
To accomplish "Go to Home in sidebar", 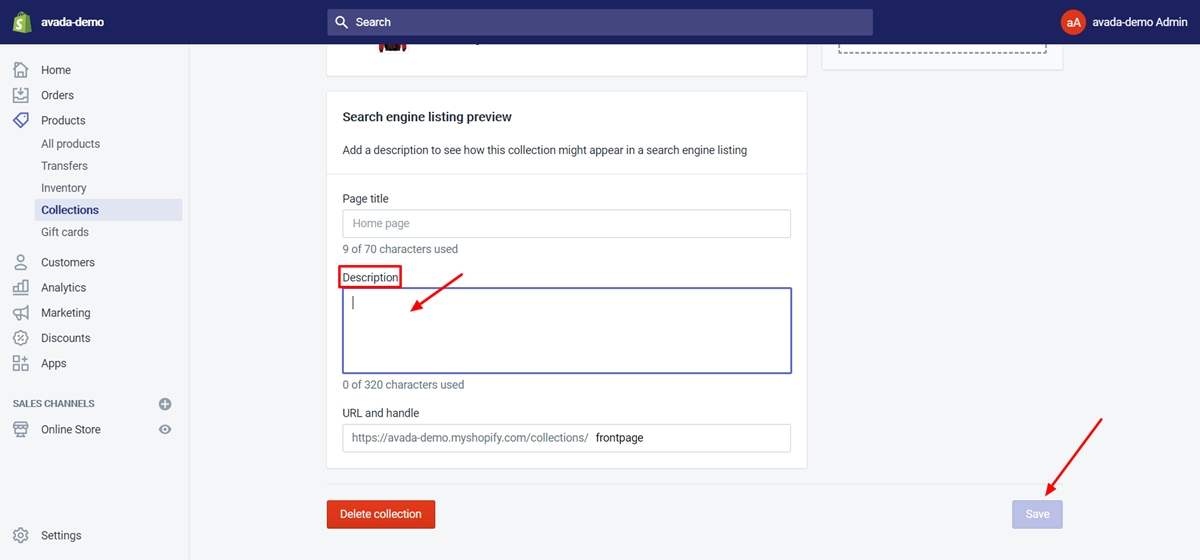I will (56, 70).
